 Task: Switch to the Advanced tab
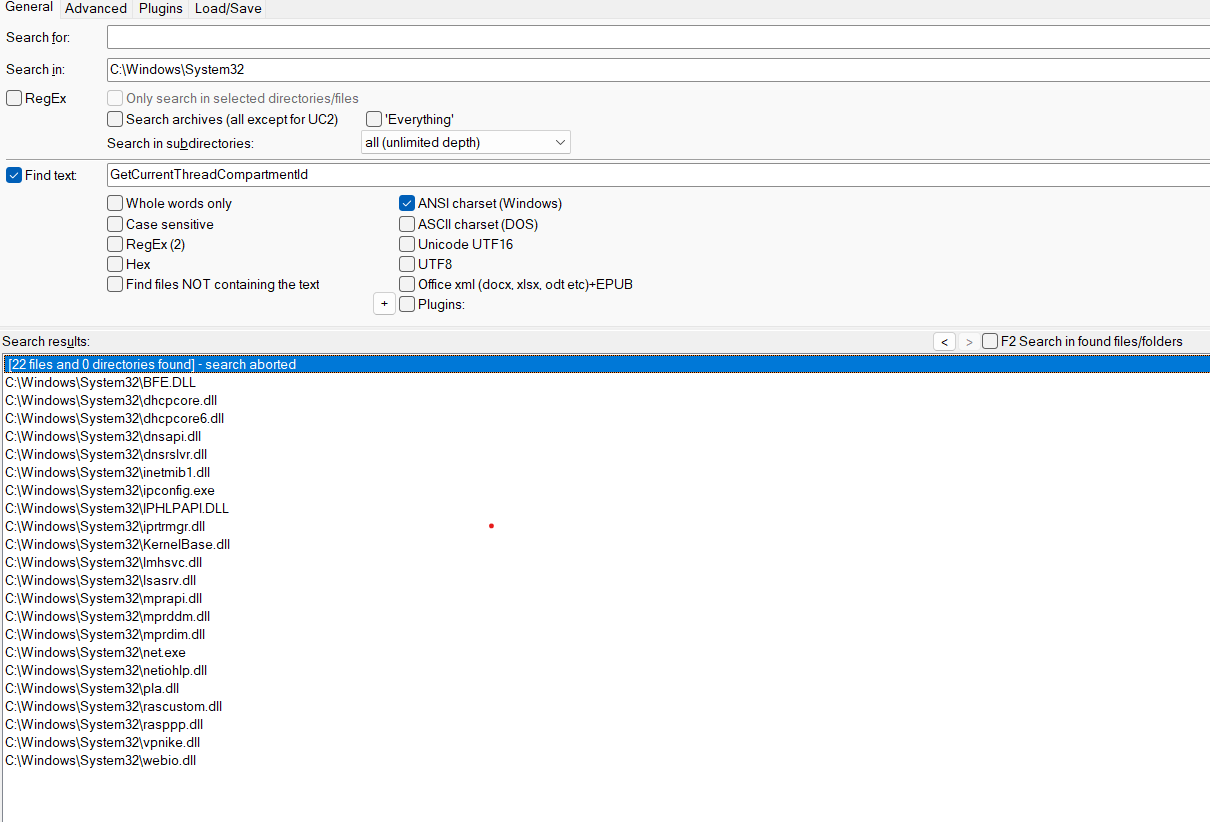tap(95, 8)
